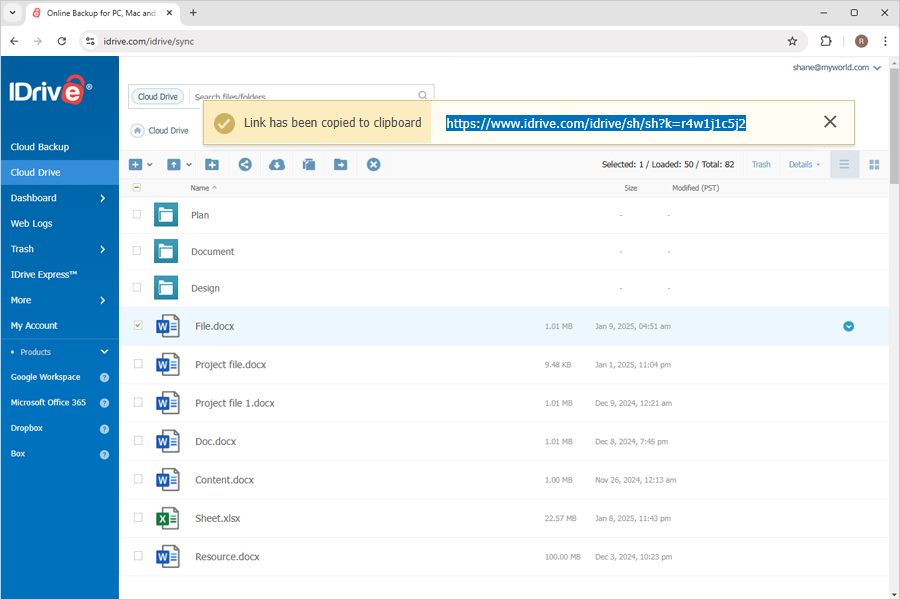
Task: Sort files by the Name column
Action: coord(203,188)
